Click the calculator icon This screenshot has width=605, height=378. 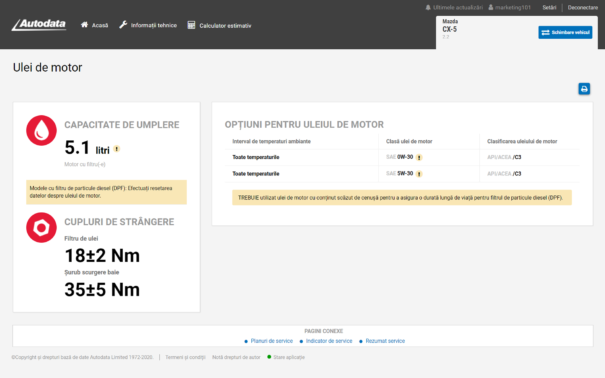tap(191, 25)
